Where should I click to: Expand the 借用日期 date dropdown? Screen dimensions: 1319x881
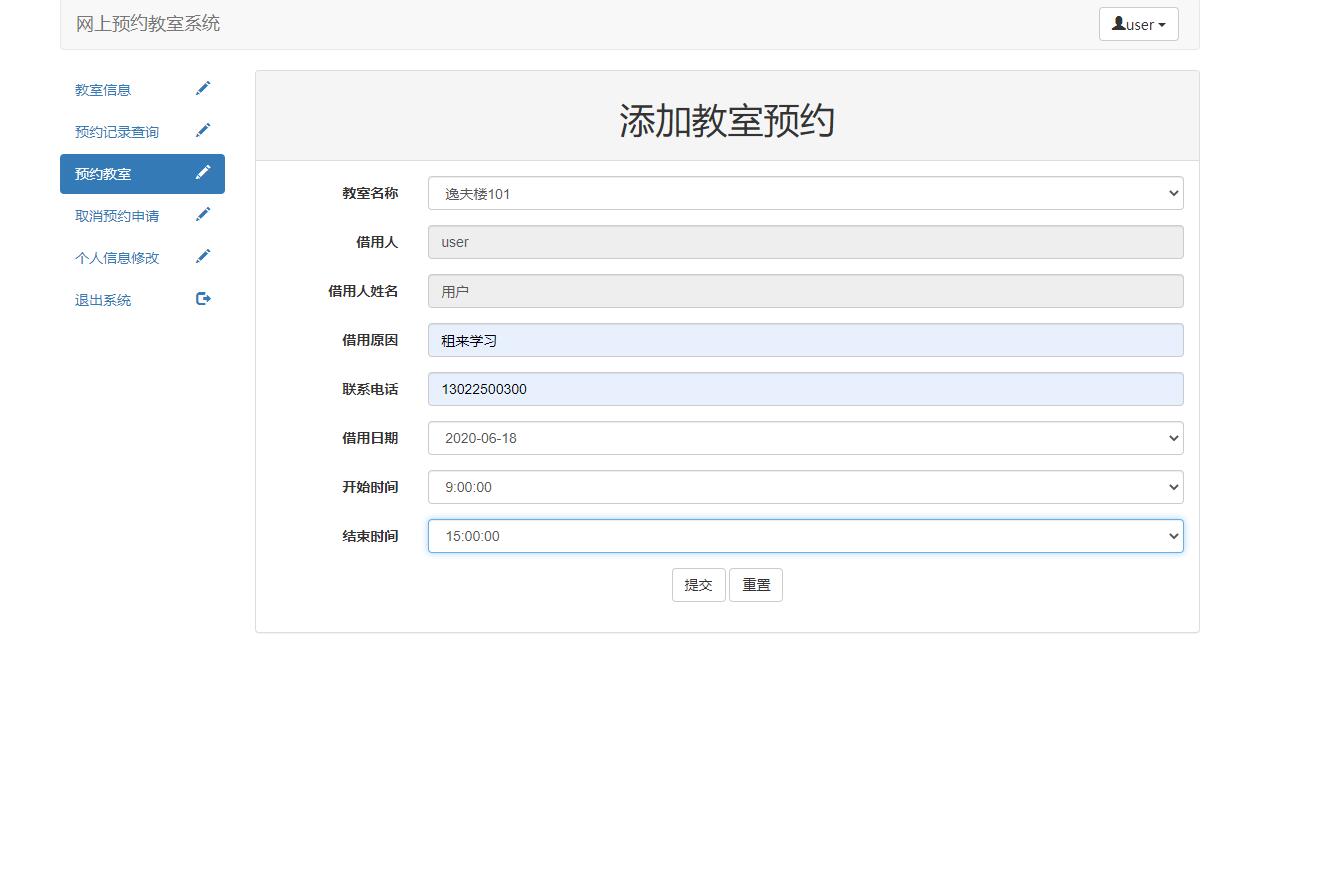[1171, 438]
